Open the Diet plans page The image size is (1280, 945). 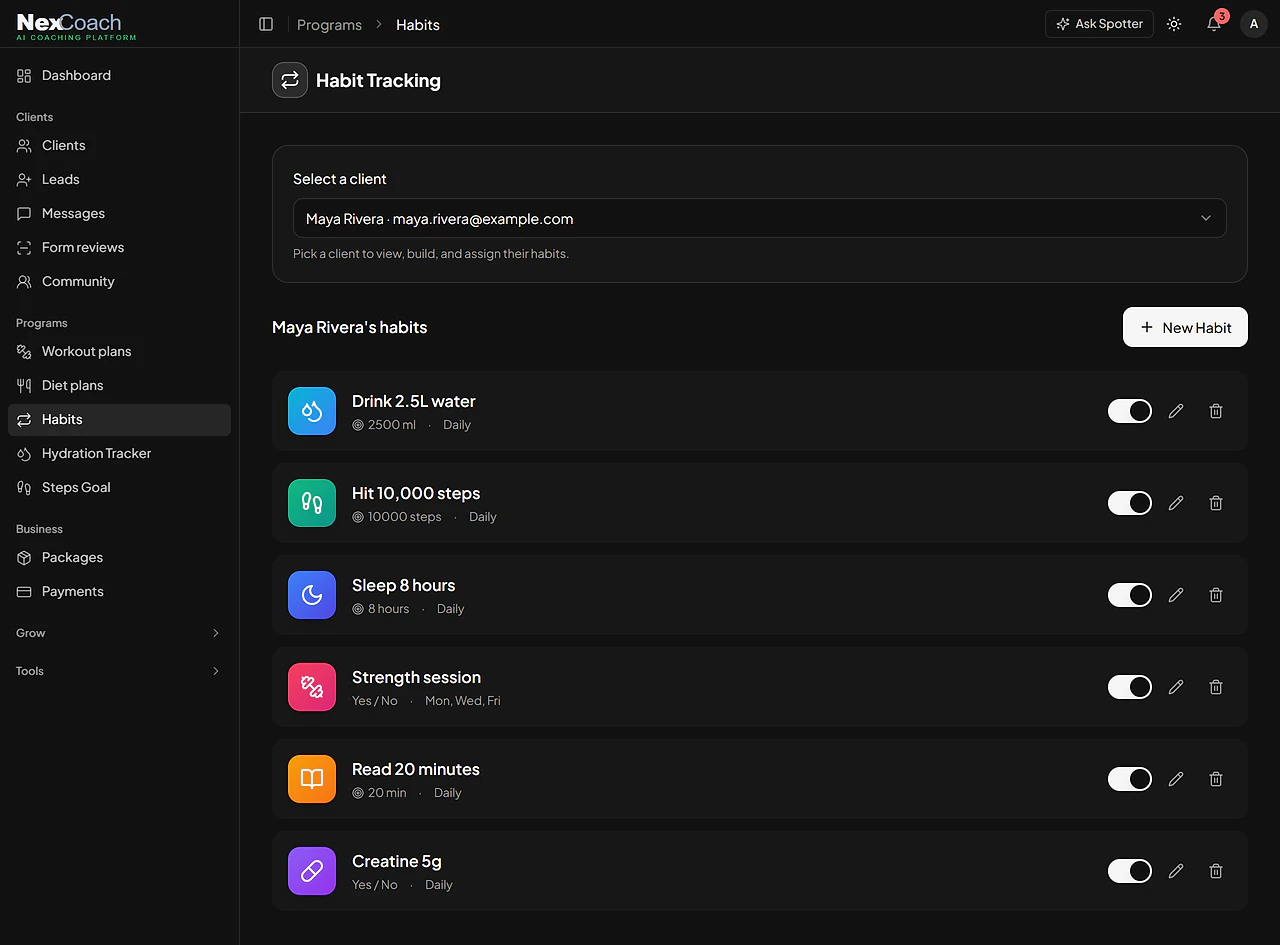119,385
